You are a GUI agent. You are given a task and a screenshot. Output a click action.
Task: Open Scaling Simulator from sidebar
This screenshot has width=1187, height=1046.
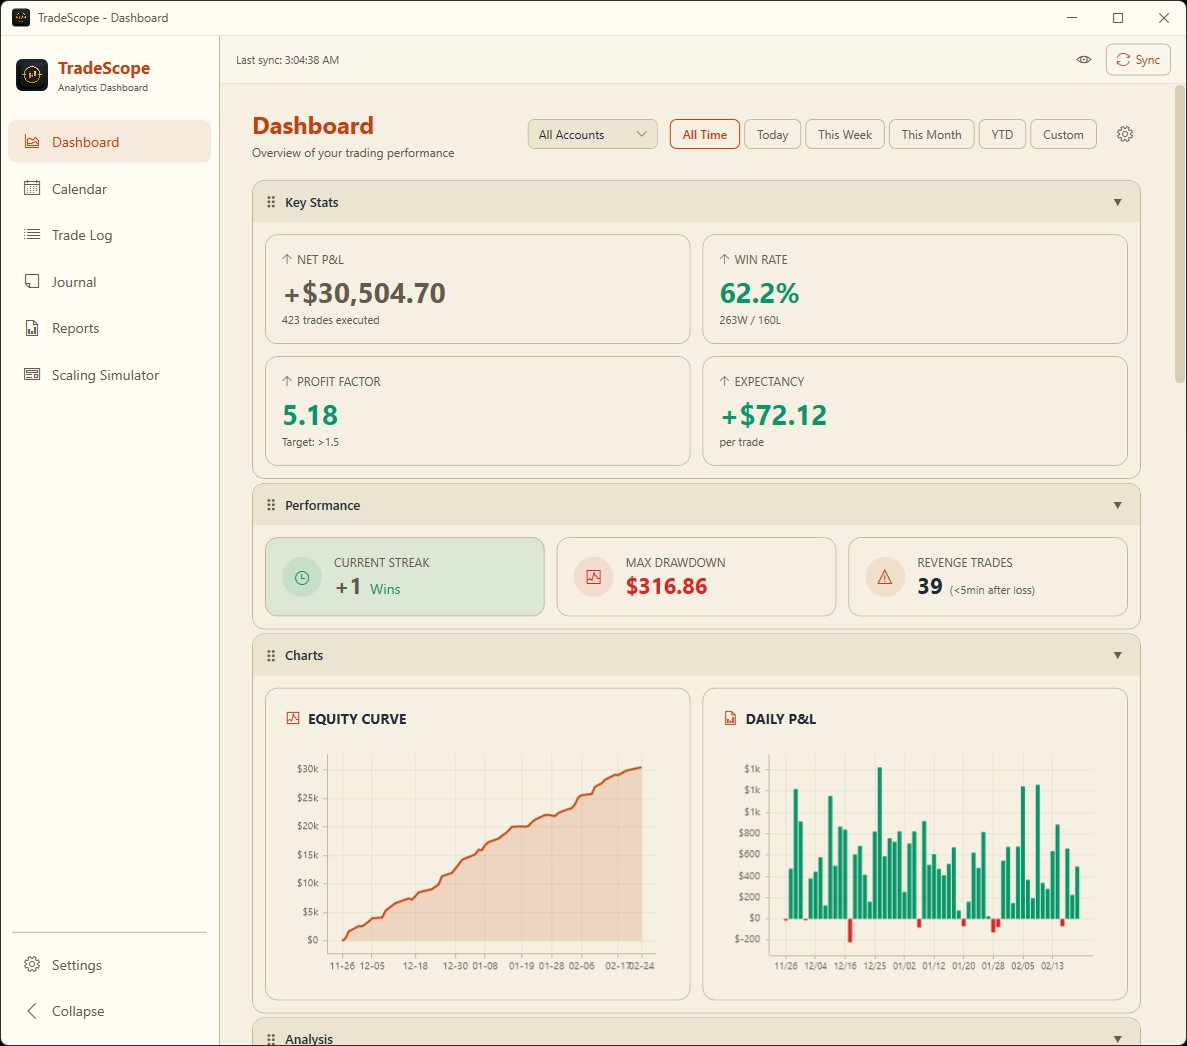coord(105,375)
